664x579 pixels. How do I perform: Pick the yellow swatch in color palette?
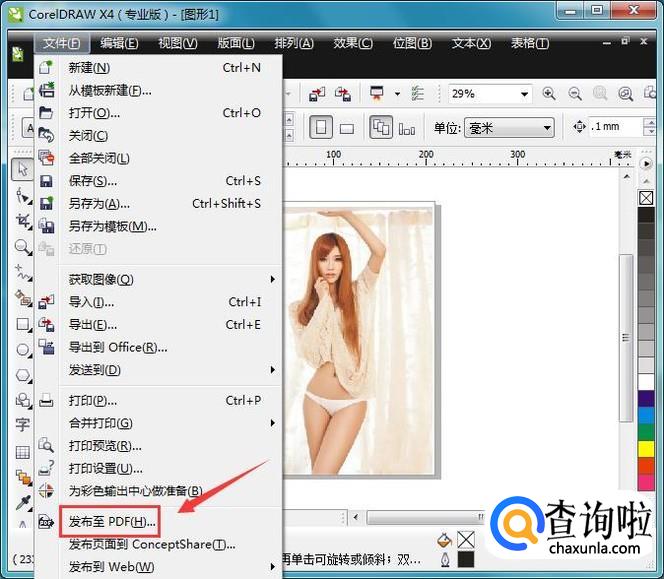[646, 449]
